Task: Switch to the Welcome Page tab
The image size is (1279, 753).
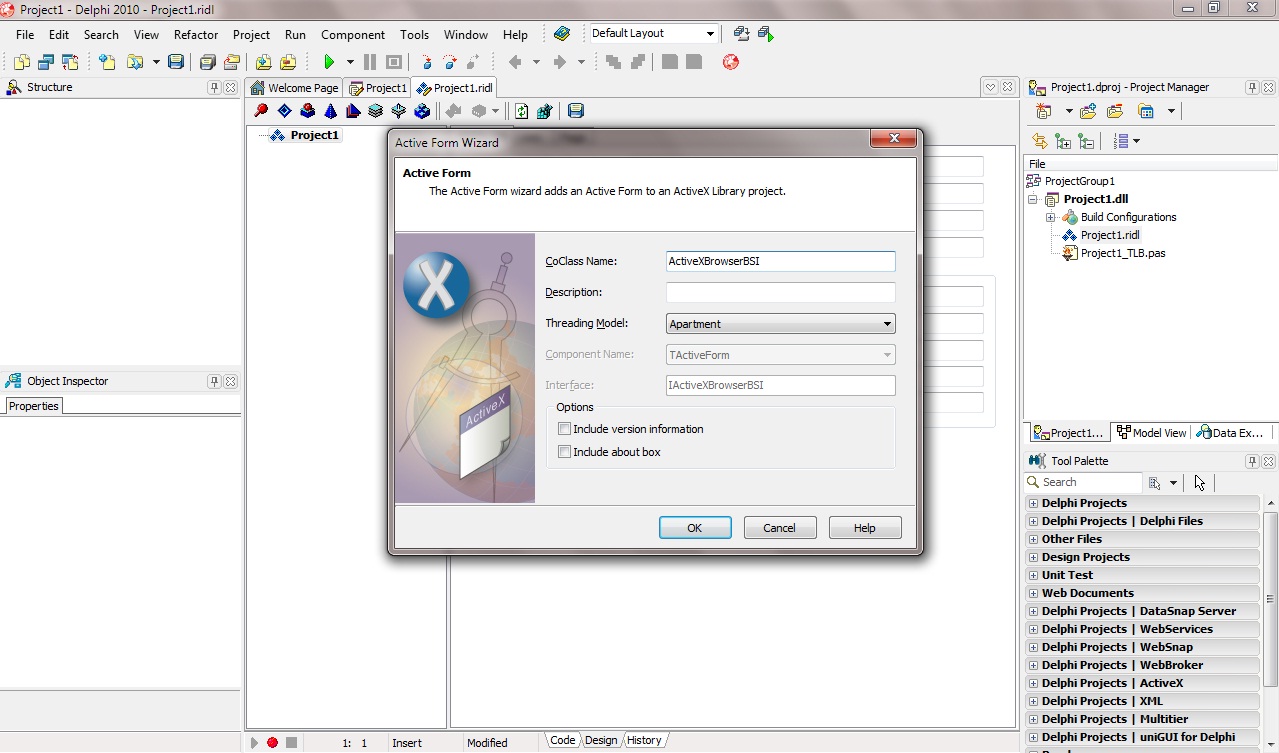Action: point(295,88)
